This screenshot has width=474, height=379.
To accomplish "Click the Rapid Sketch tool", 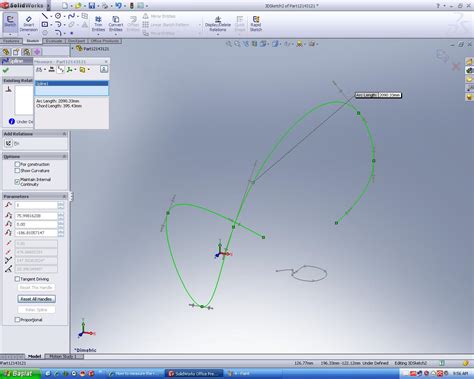I will coord(256,23).
